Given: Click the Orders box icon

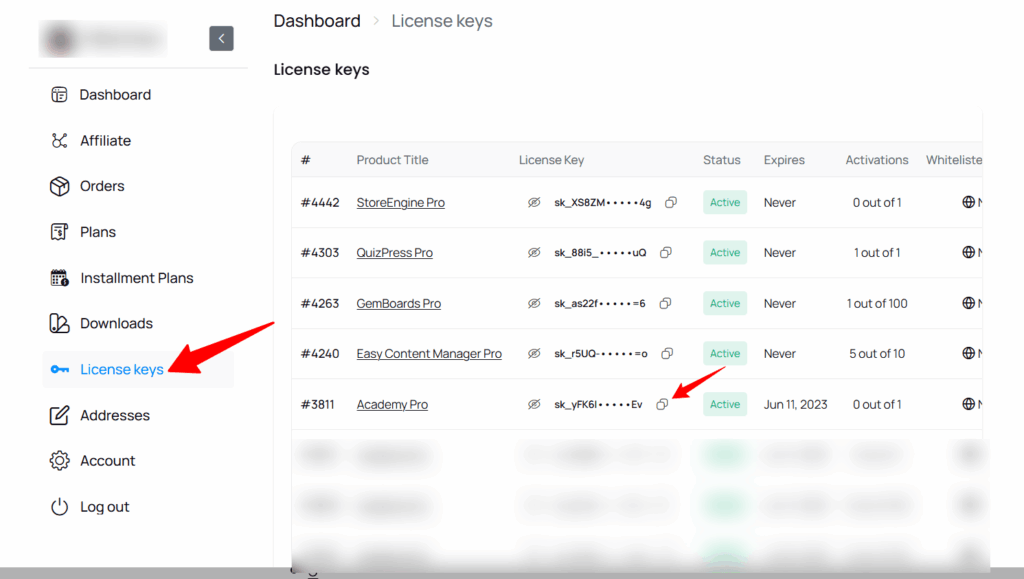Looking at the screenshot, I should coord(59,186).
